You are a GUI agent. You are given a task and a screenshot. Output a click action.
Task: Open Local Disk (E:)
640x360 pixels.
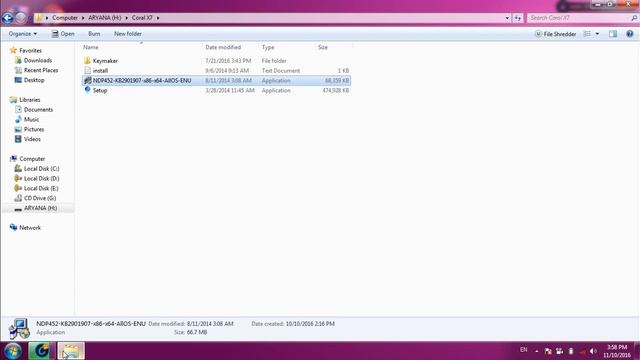coord(41,188)
